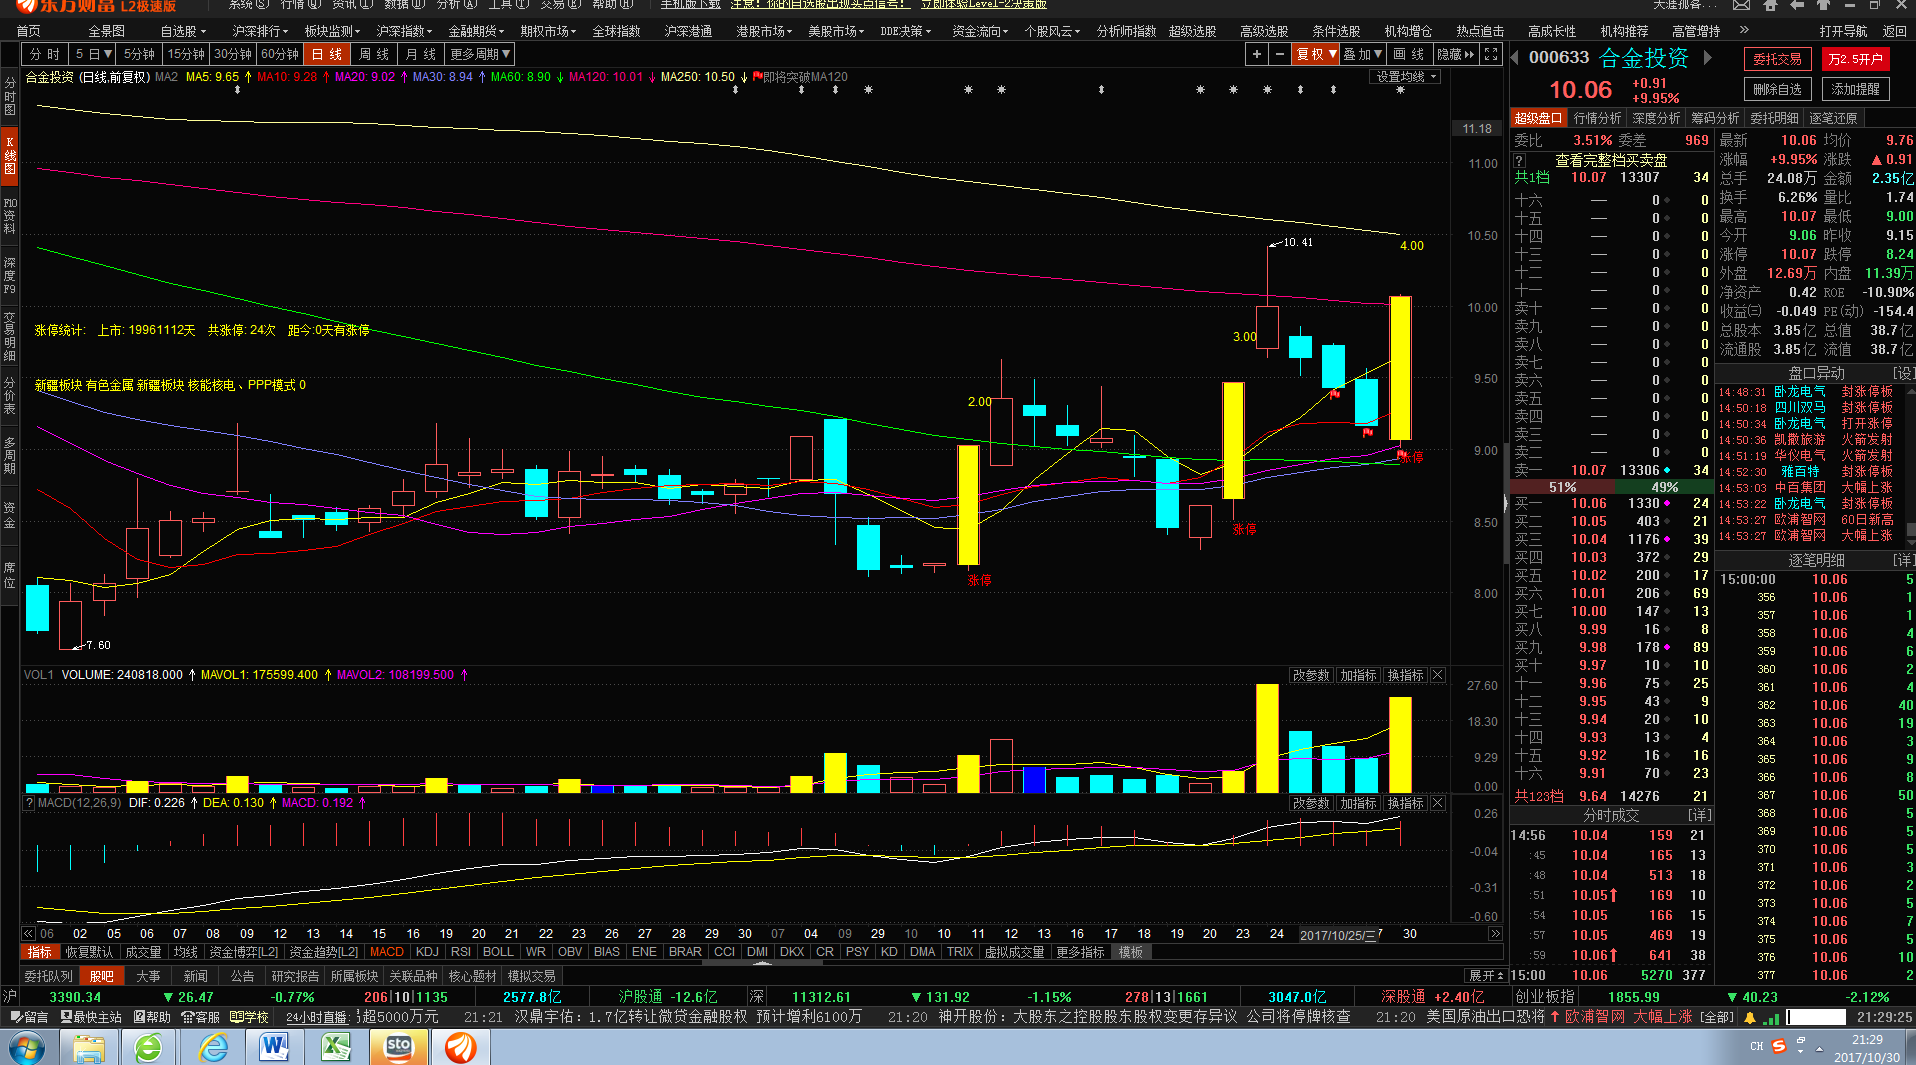The image size is (1916, 1065).
Task: Open 全景图 menu item
Action: tap(107, 31)
